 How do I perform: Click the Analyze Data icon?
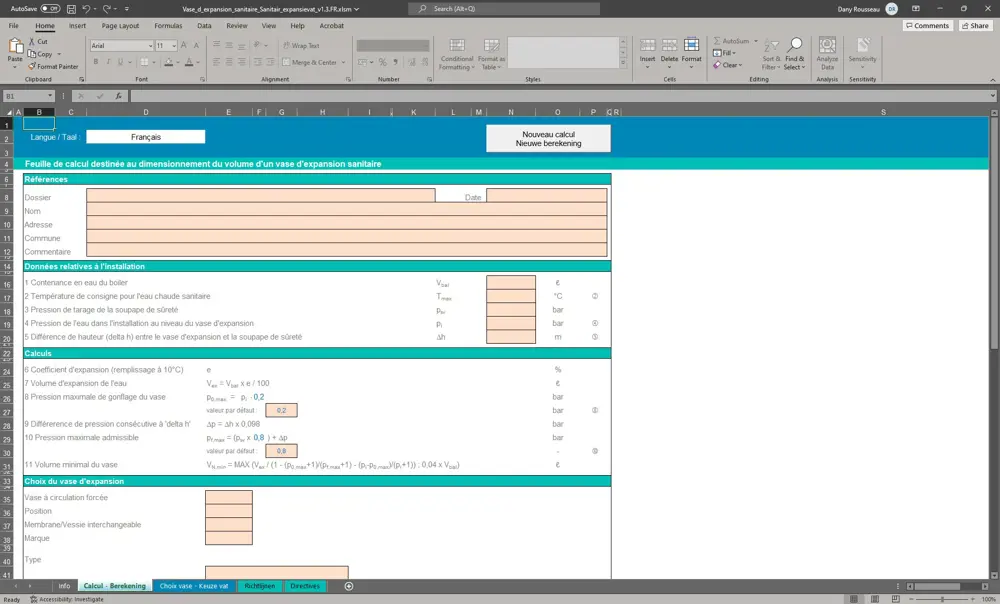(x=827, y=46)
